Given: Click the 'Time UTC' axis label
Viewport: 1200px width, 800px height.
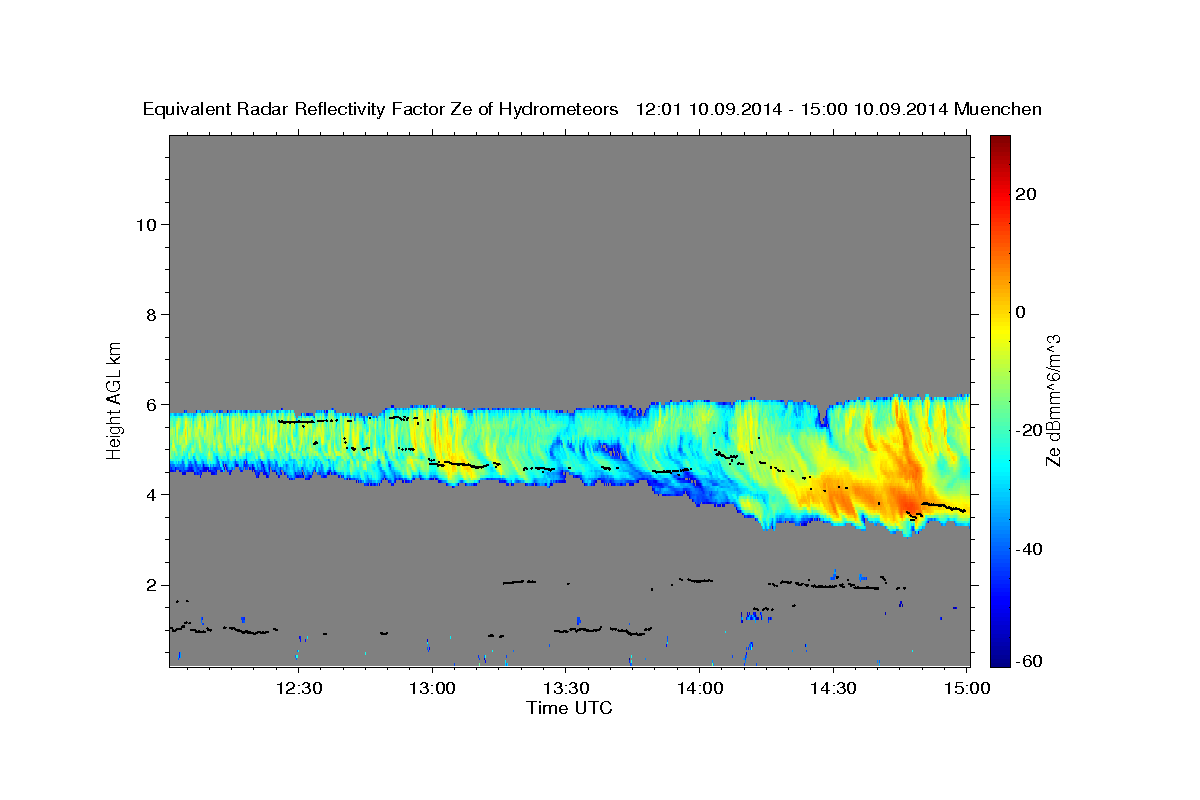Looking at the screenshot, I should tap(569, 708).
